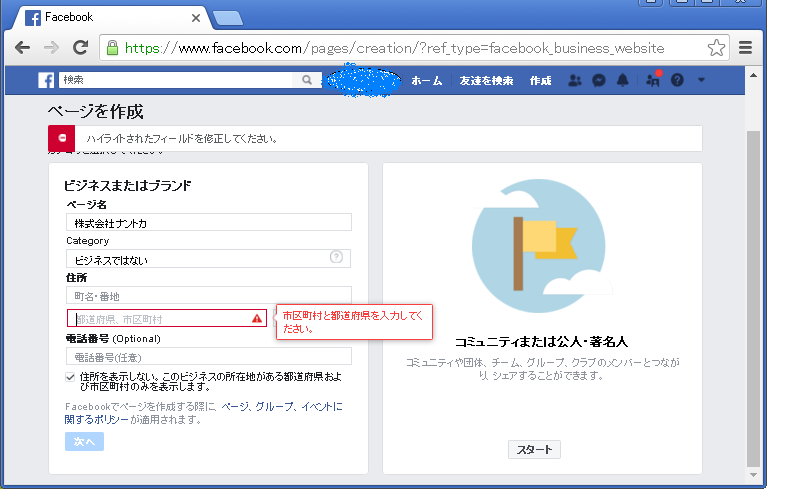
Task: Open the icon with red notification badge
Action: click(x=653, y=79)
